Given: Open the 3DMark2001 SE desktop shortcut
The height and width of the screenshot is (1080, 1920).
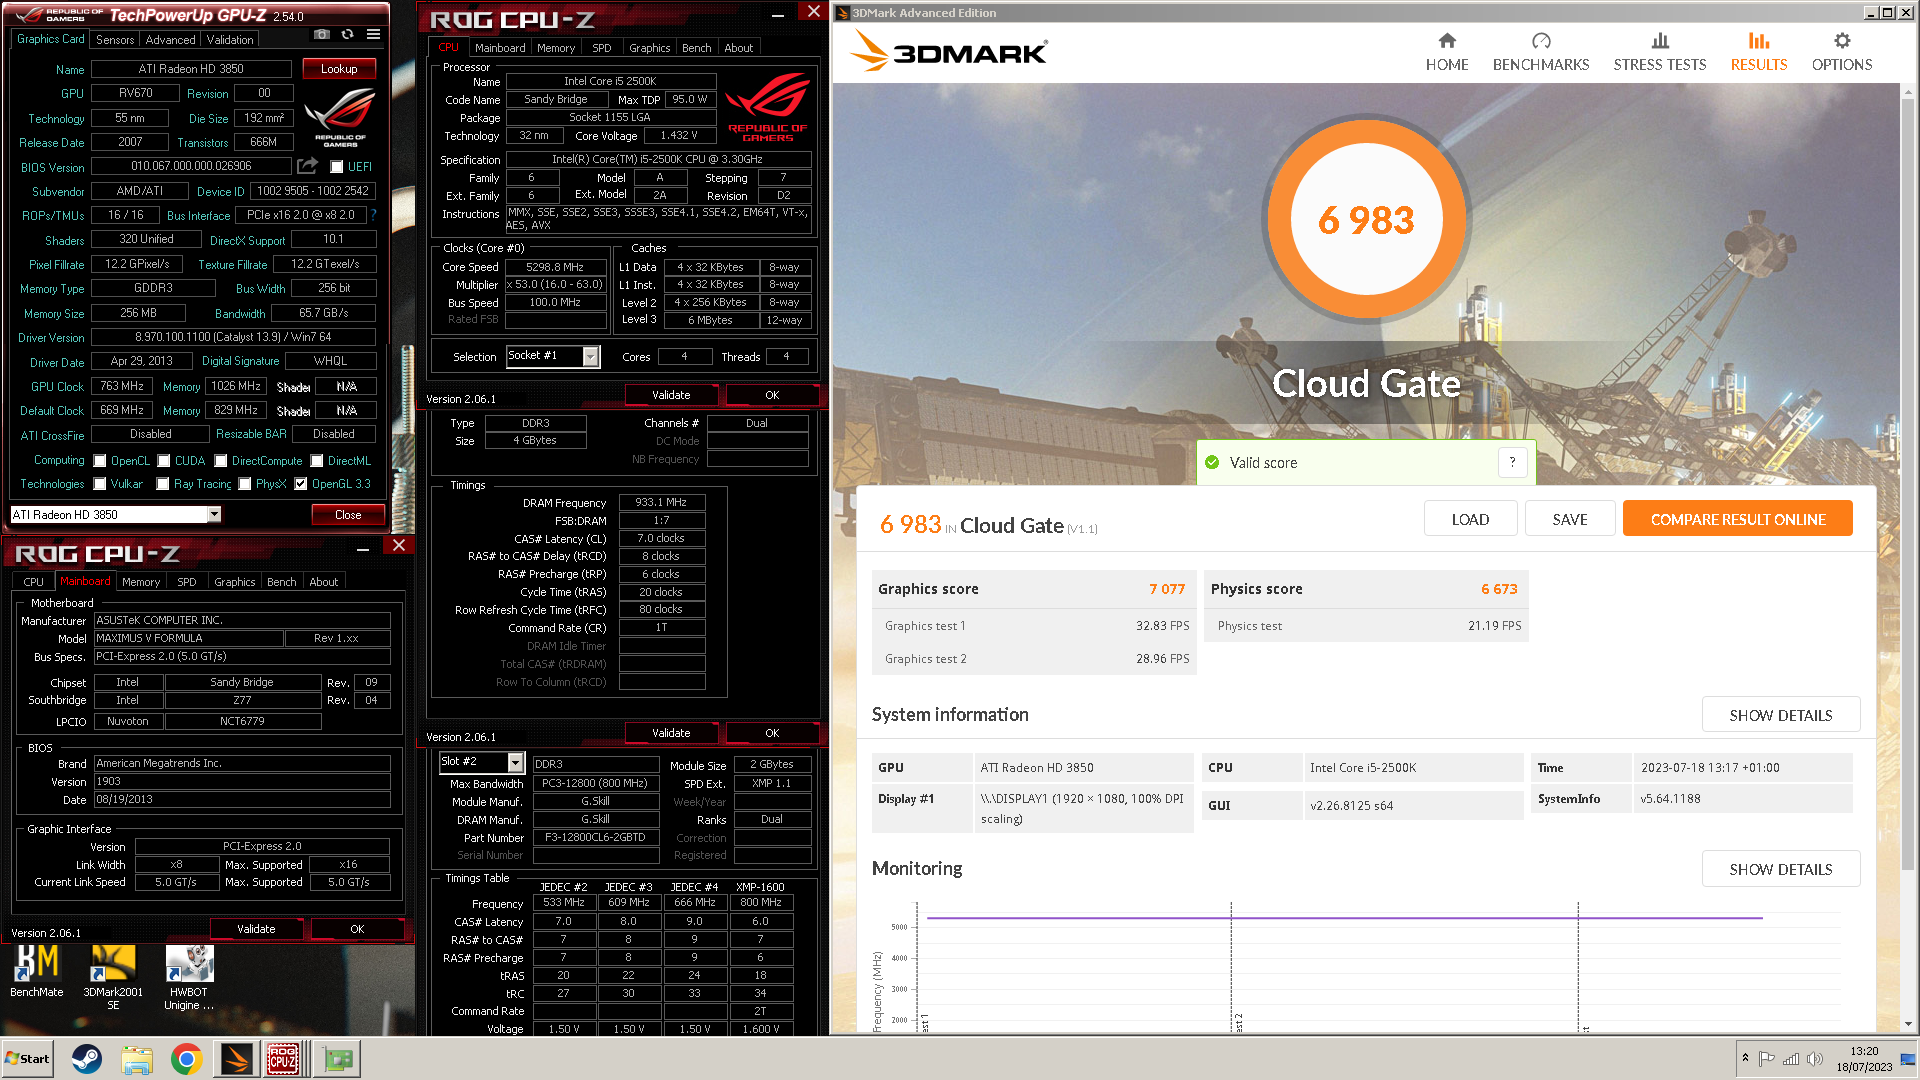Looking at the screenshot, I should (x=113, y=978).
